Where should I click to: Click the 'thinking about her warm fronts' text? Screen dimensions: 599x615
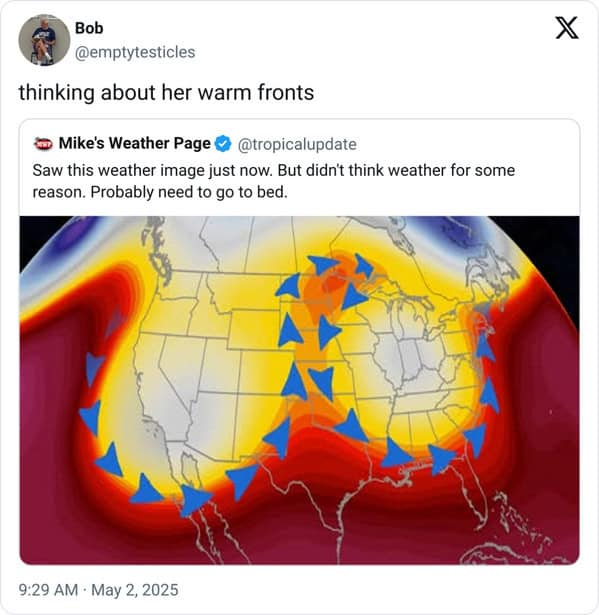(166, 93)
